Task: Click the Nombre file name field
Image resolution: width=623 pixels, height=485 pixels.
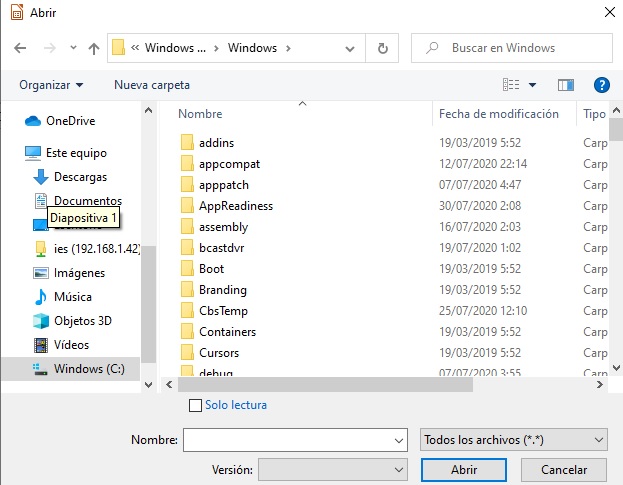Action: tap(295, 440)
